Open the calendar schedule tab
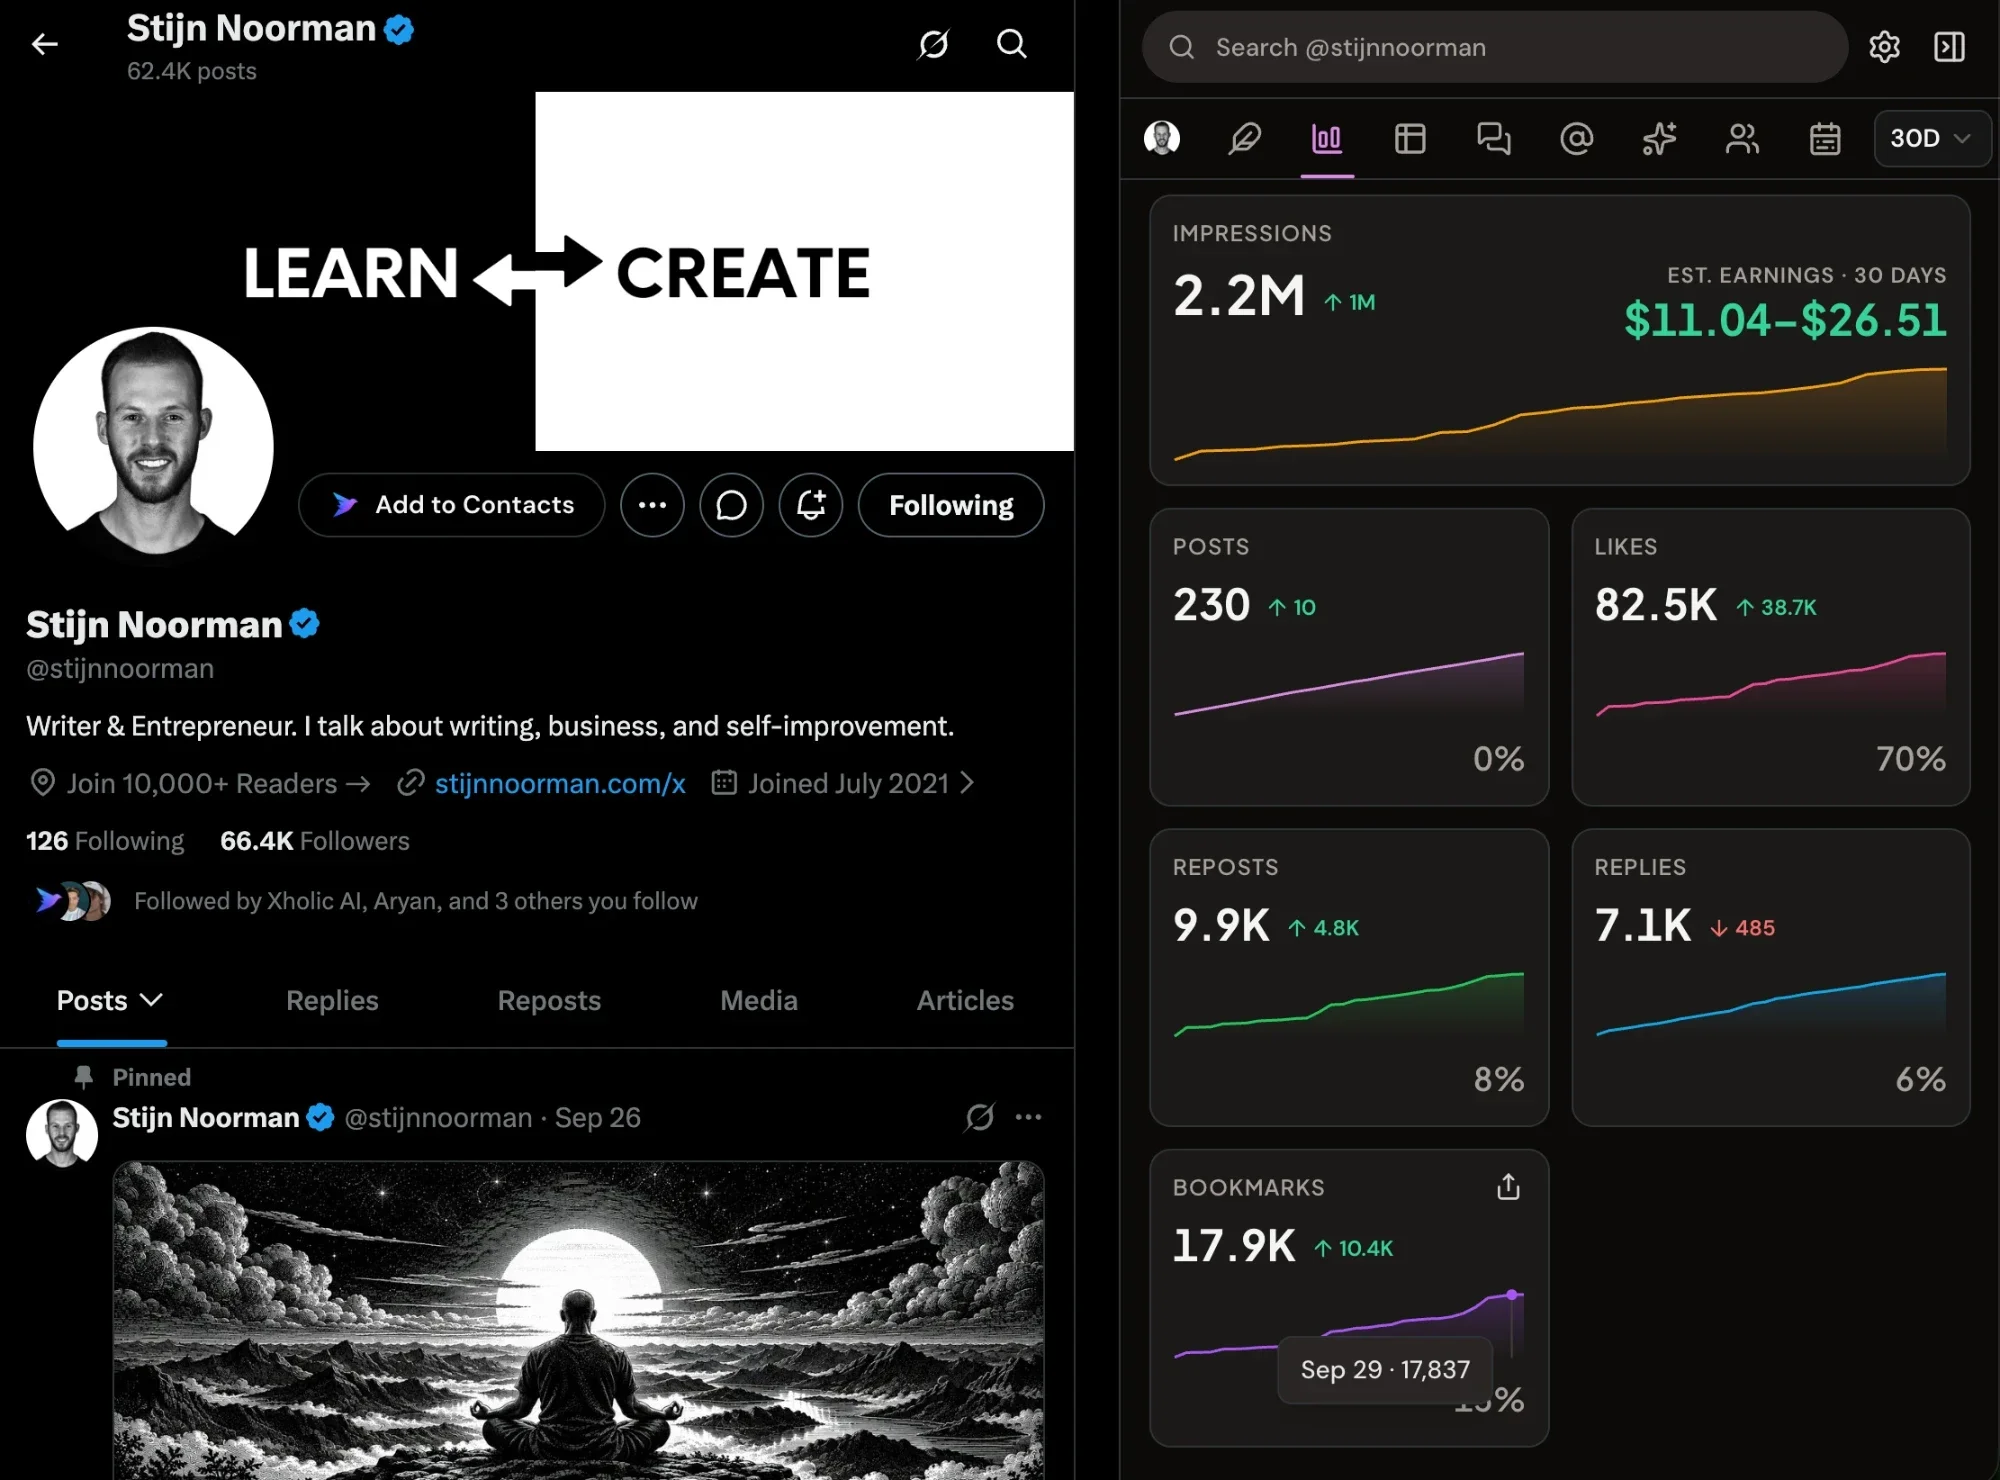Image resolution: width=2000 pixels, height=1480 pixels. click(1825, 138)
